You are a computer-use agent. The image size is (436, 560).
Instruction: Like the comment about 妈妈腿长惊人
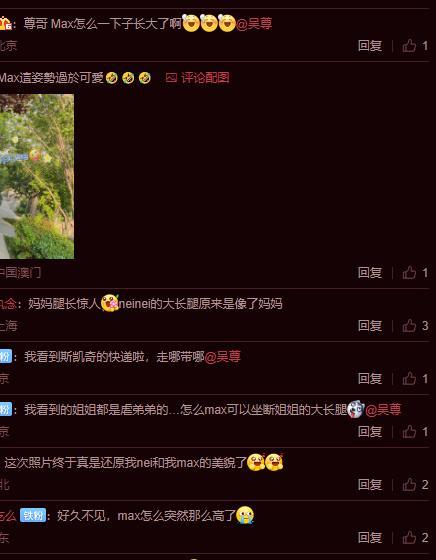409,326
